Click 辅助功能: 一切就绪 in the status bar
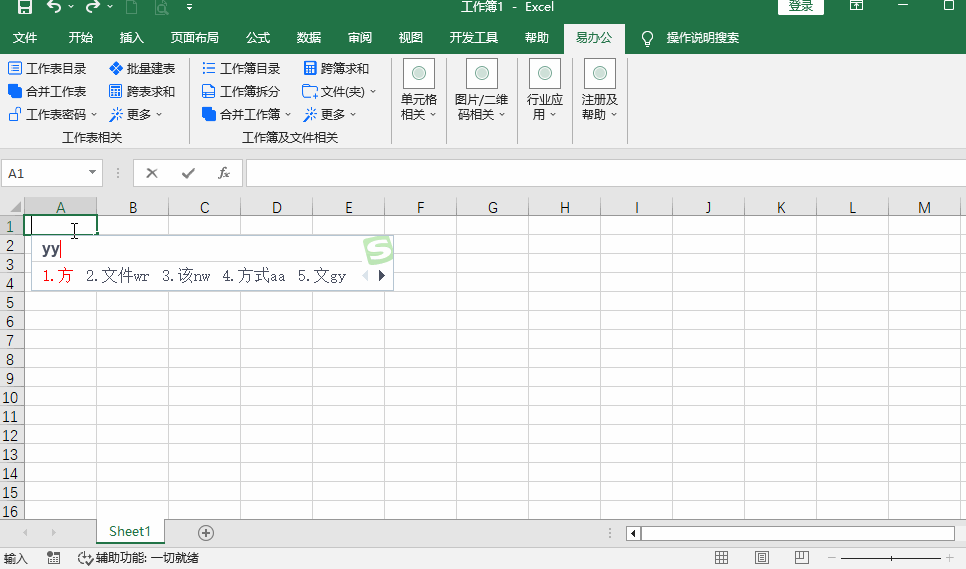 [139, 558]
